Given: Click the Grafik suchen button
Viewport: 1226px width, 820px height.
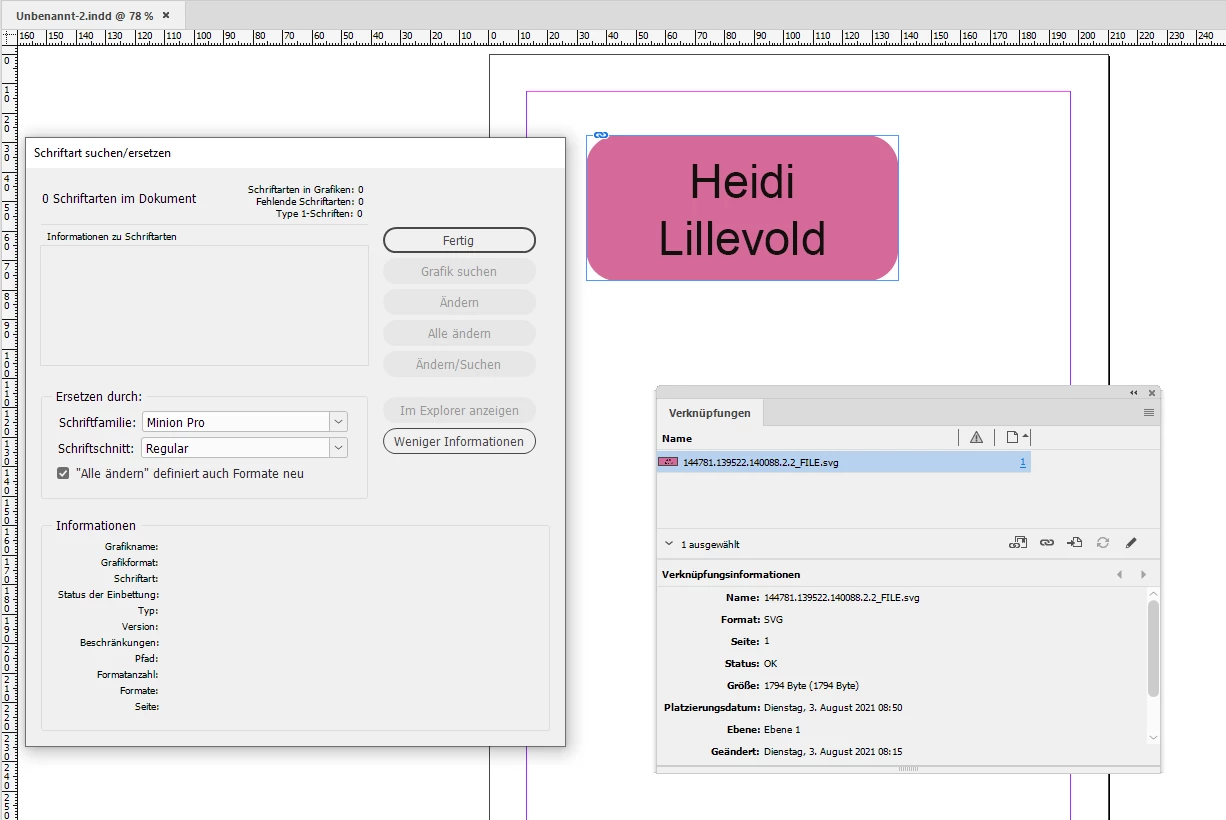Looking at the screenshot, I should click(459, 271).
